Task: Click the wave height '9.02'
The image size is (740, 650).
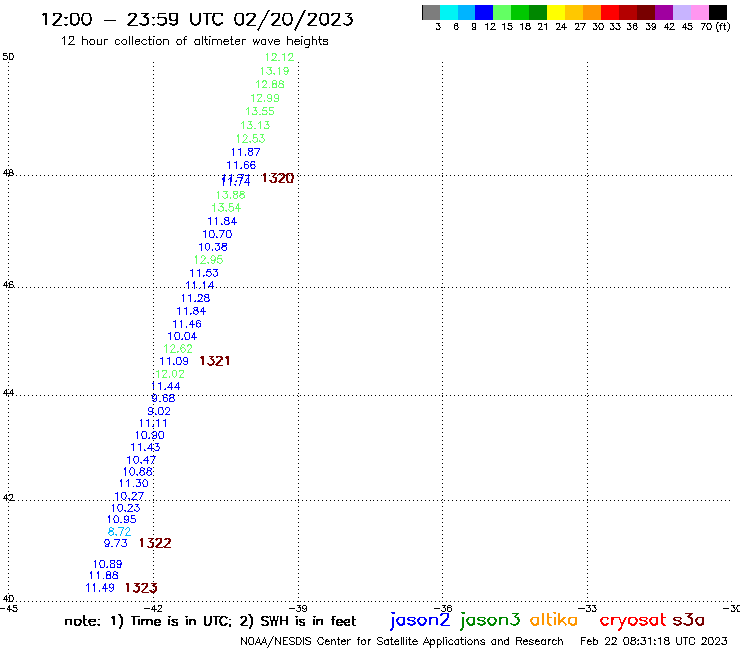Action: [x=159, y=411]
